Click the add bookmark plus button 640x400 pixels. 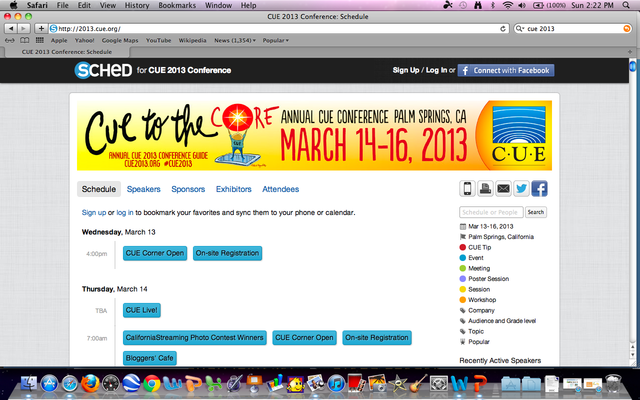coord(41,29)
